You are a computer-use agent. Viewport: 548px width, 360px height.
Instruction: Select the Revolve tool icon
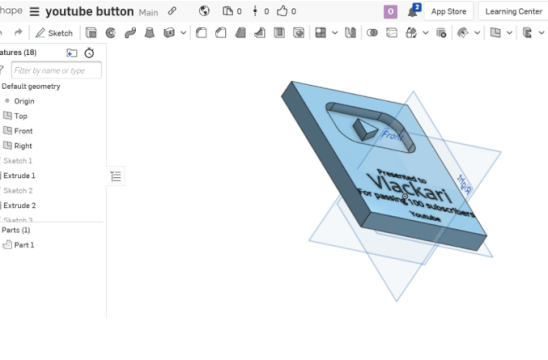point(110,33)
